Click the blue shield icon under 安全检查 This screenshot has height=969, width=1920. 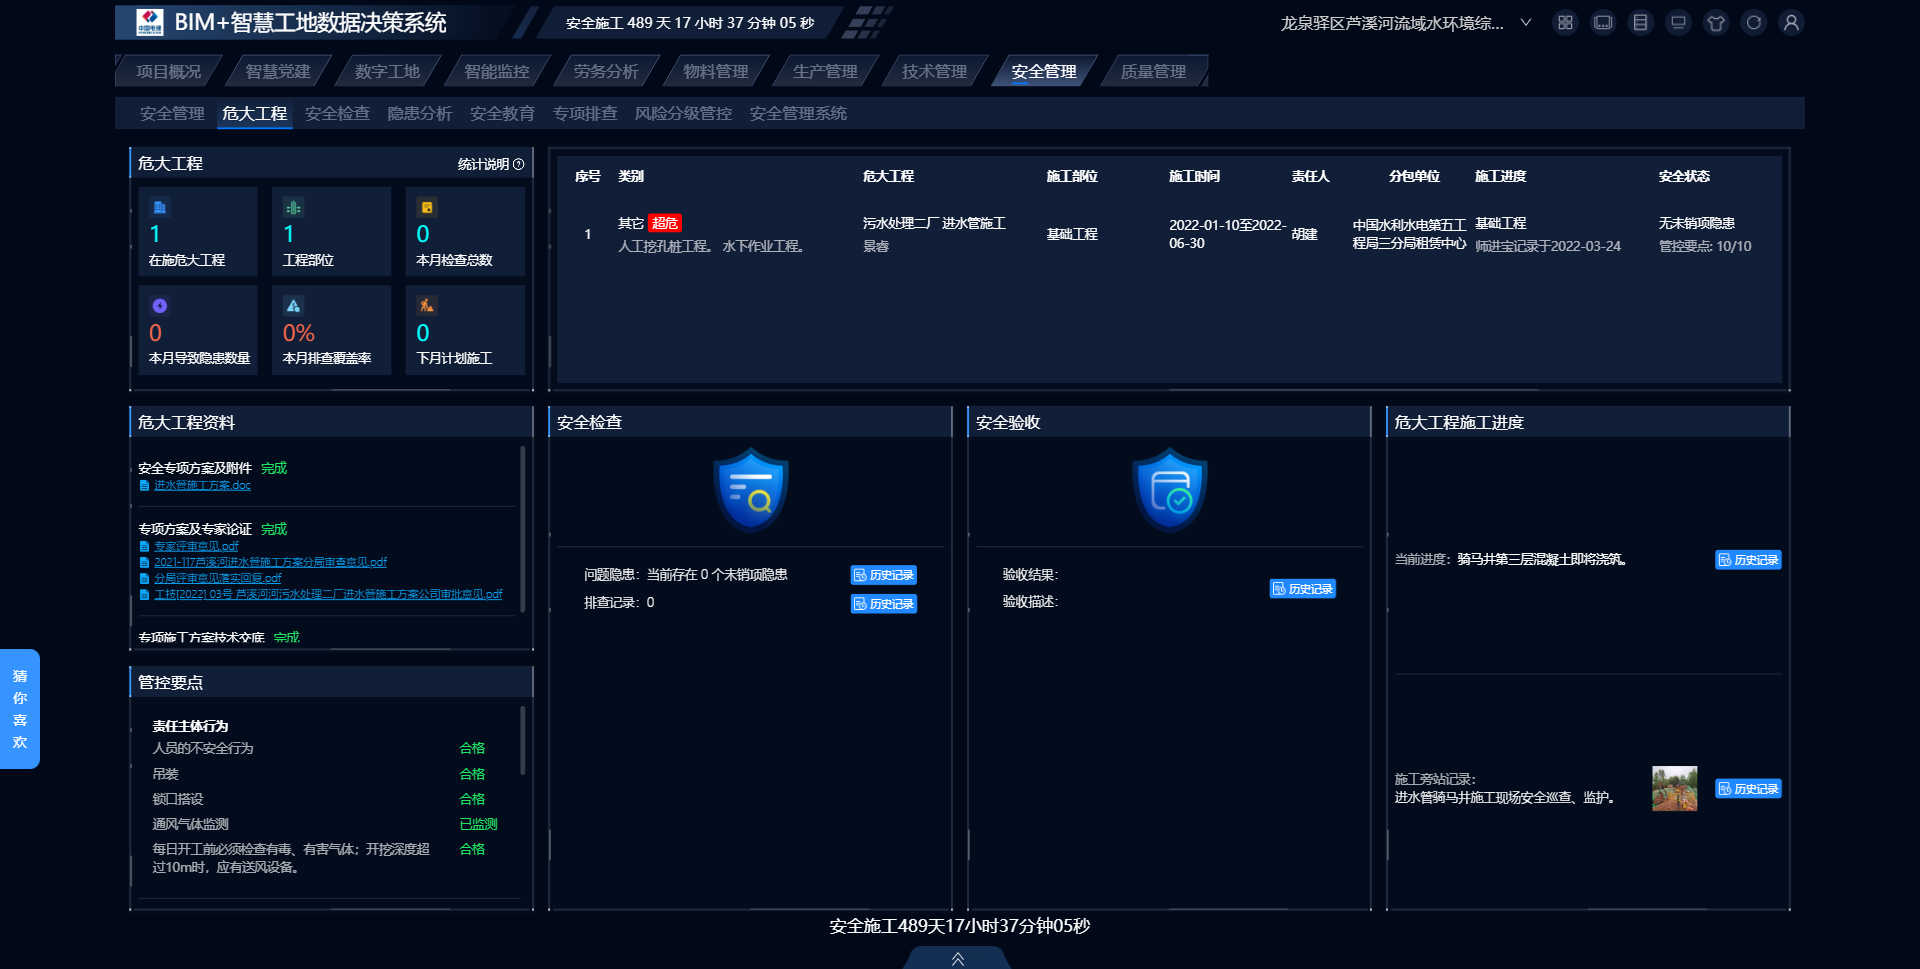tap(751, 489)
